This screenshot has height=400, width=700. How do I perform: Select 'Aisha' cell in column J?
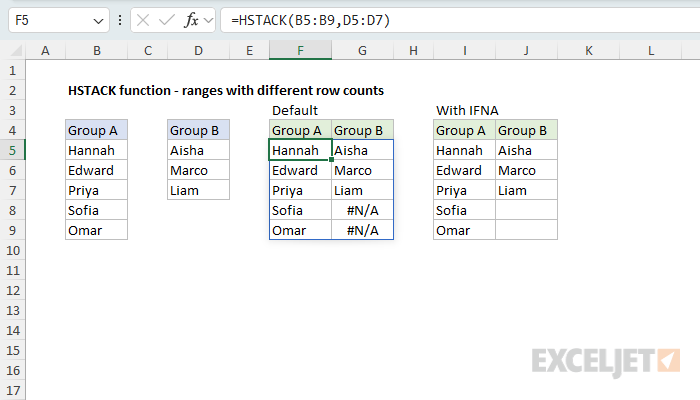[526, 150]
